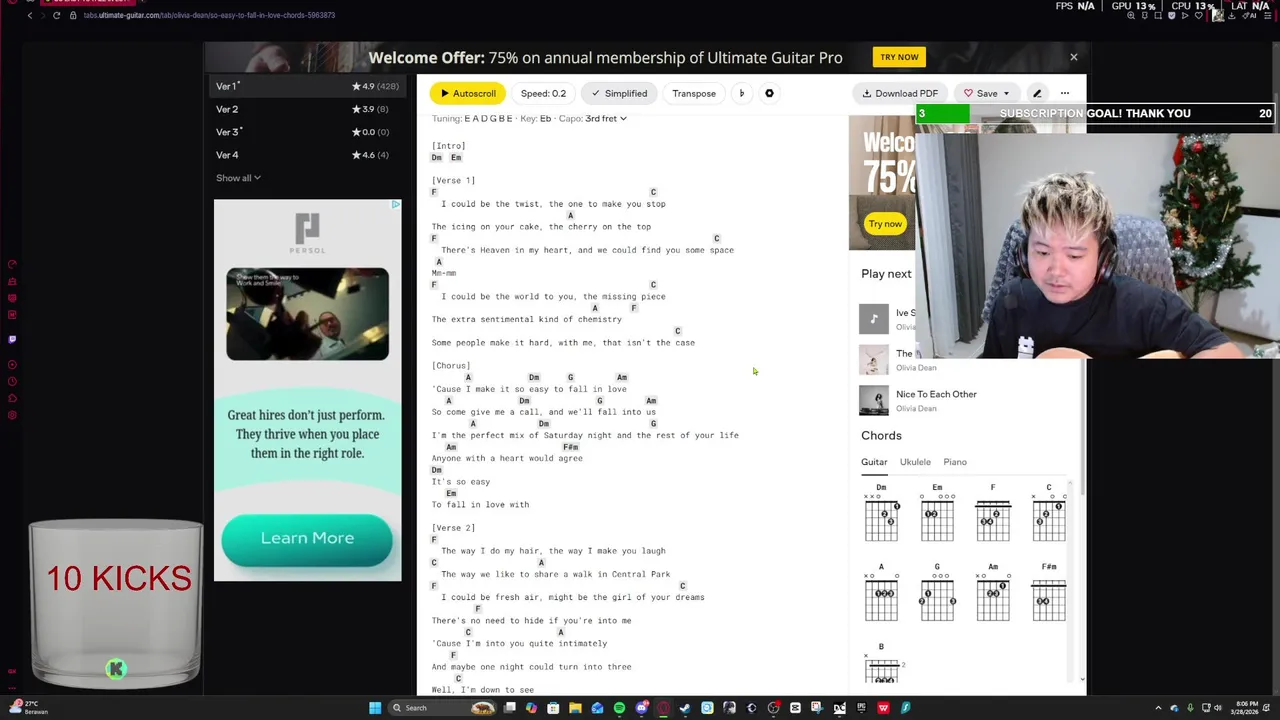
Task: Save tab to favorites
Action: [980, 93]
